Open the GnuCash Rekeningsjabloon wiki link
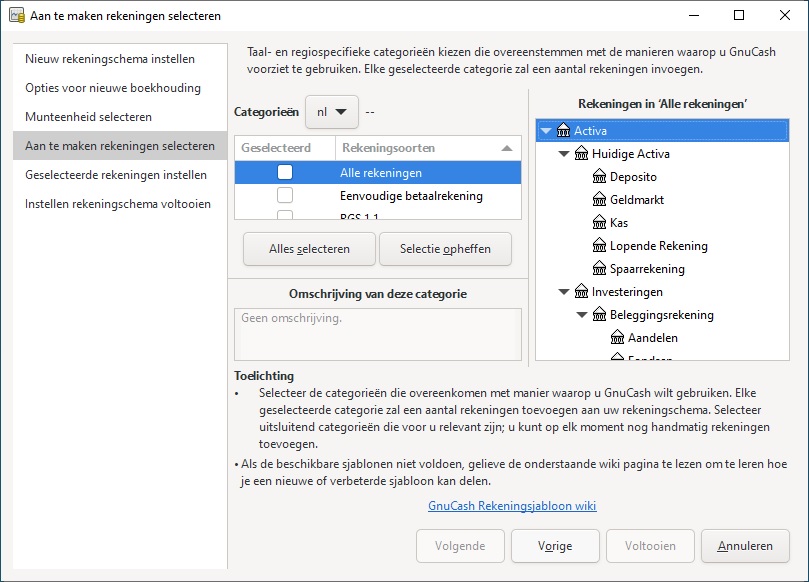809x582 pixels. coord(512,506)
